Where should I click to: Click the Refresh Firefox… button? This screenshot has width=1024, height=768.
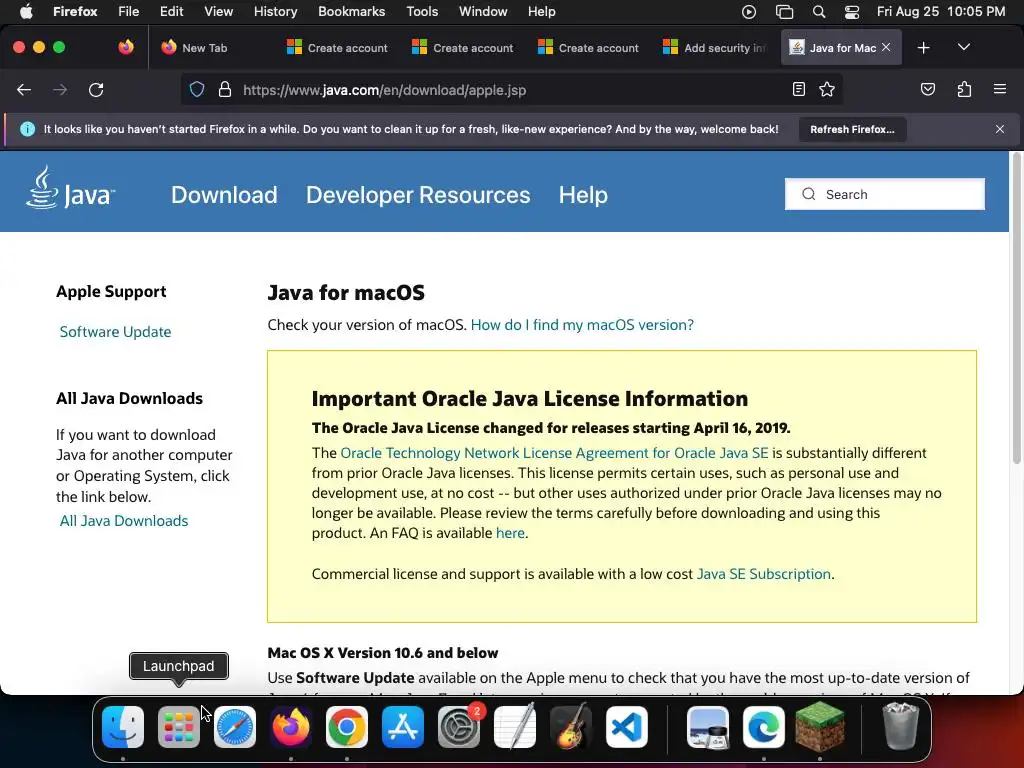(852, 129)
